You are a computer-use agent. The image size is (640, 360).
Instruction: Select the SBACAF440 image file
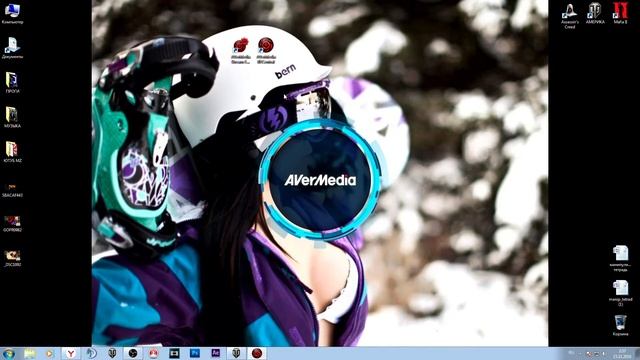[12, 190]
